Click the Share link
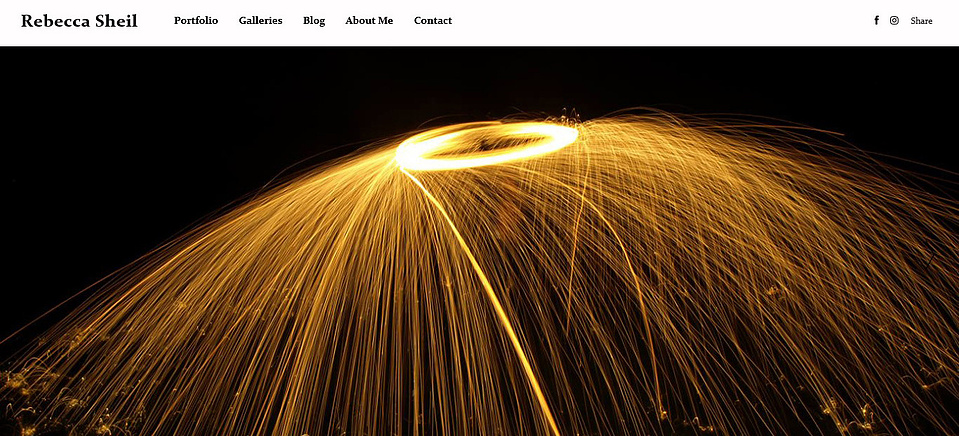 [921, 21]
